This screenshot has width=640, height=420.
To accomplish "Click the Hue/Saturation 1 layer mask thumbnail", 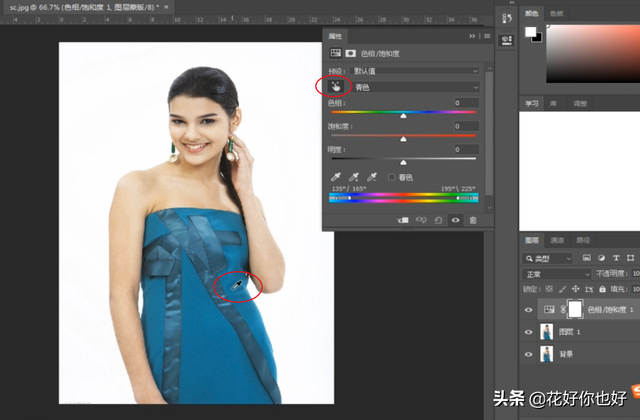I will [x=575, y=309].
